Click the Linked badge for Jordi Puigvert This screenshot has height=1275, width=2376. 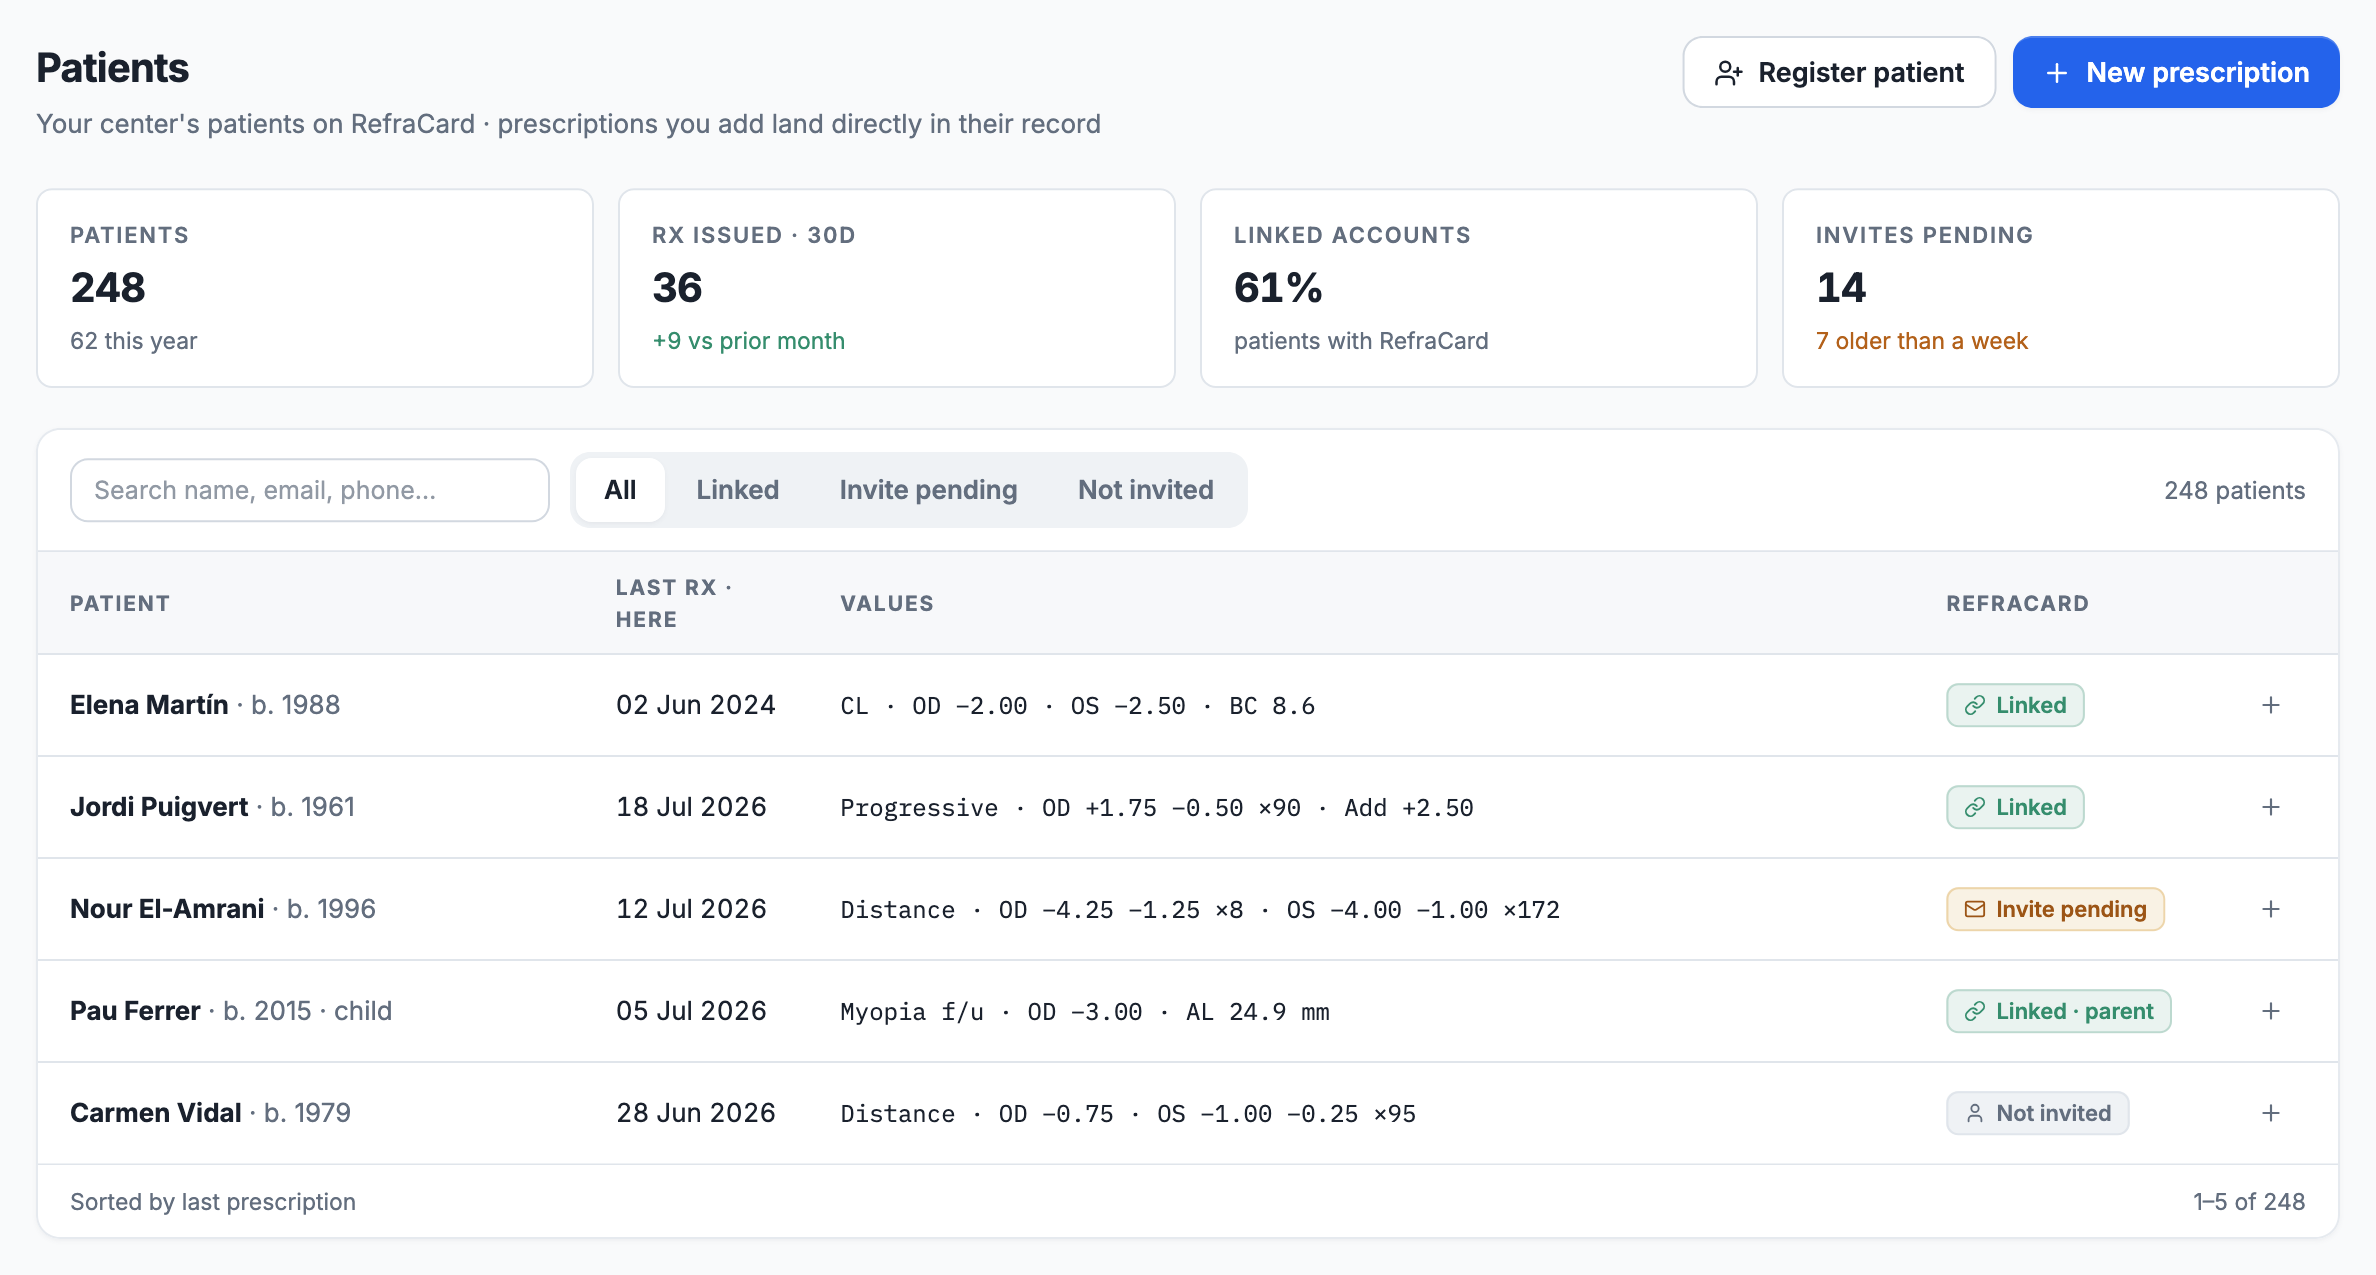(x=2015, y=807)
